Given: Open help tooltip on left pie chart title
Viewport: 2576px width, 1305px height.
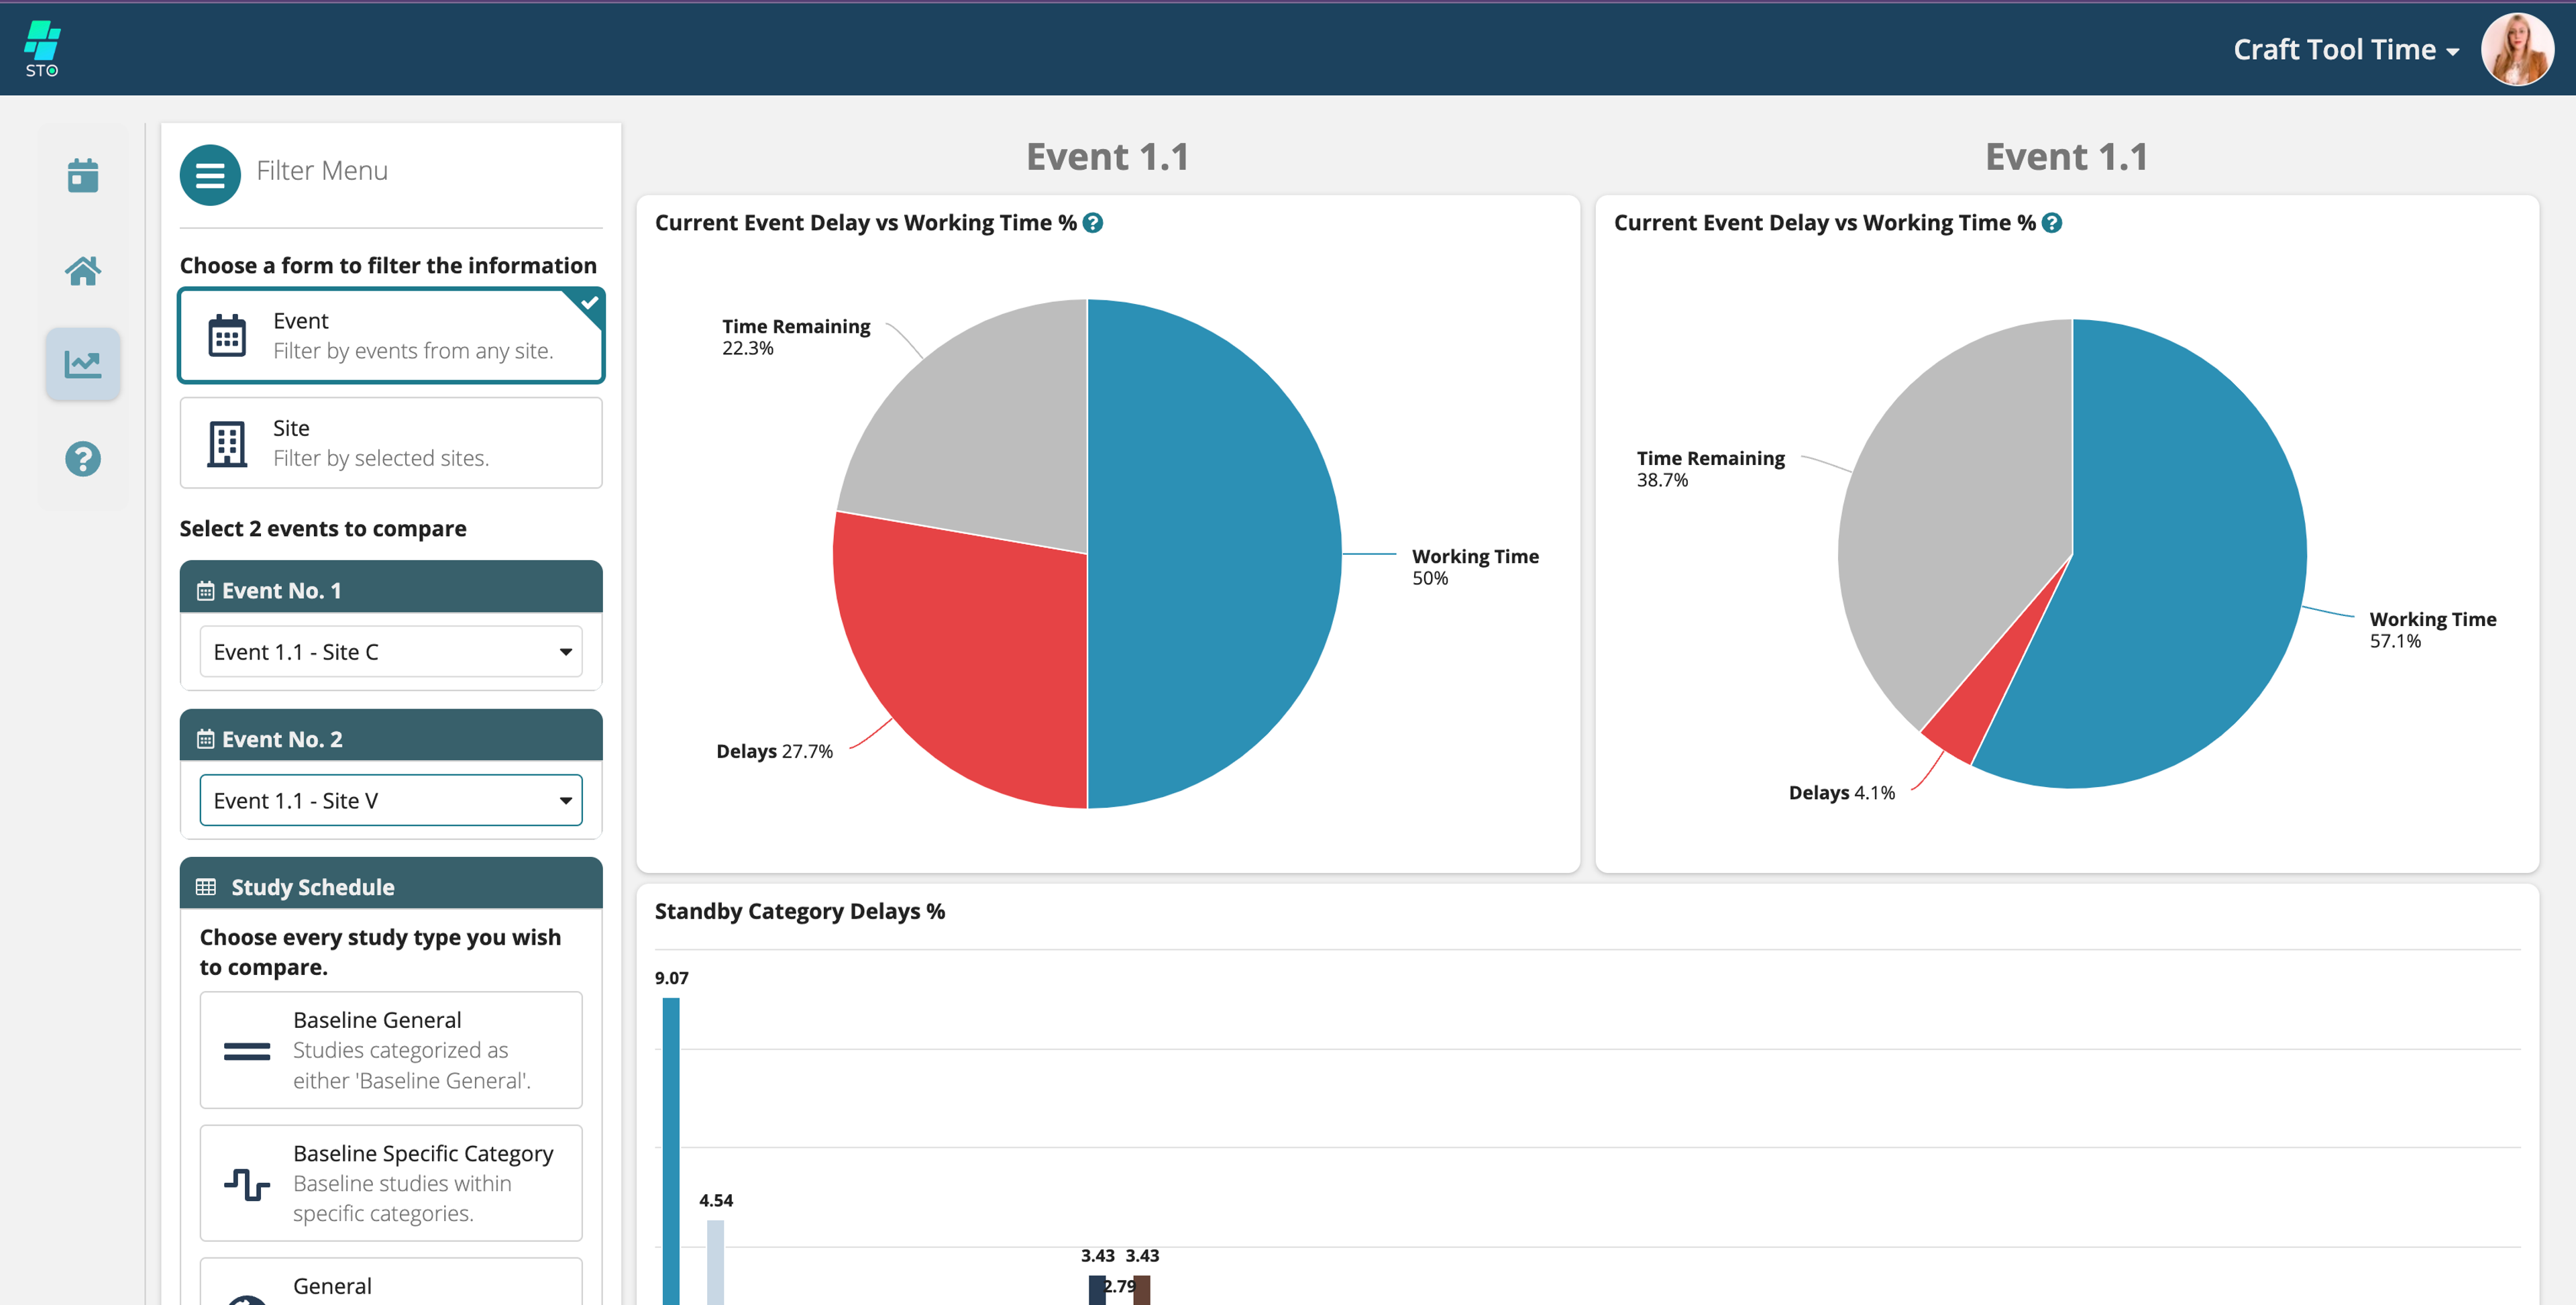Looking at the screenshot, I should pyautogui.click(x=1093, y=223).
